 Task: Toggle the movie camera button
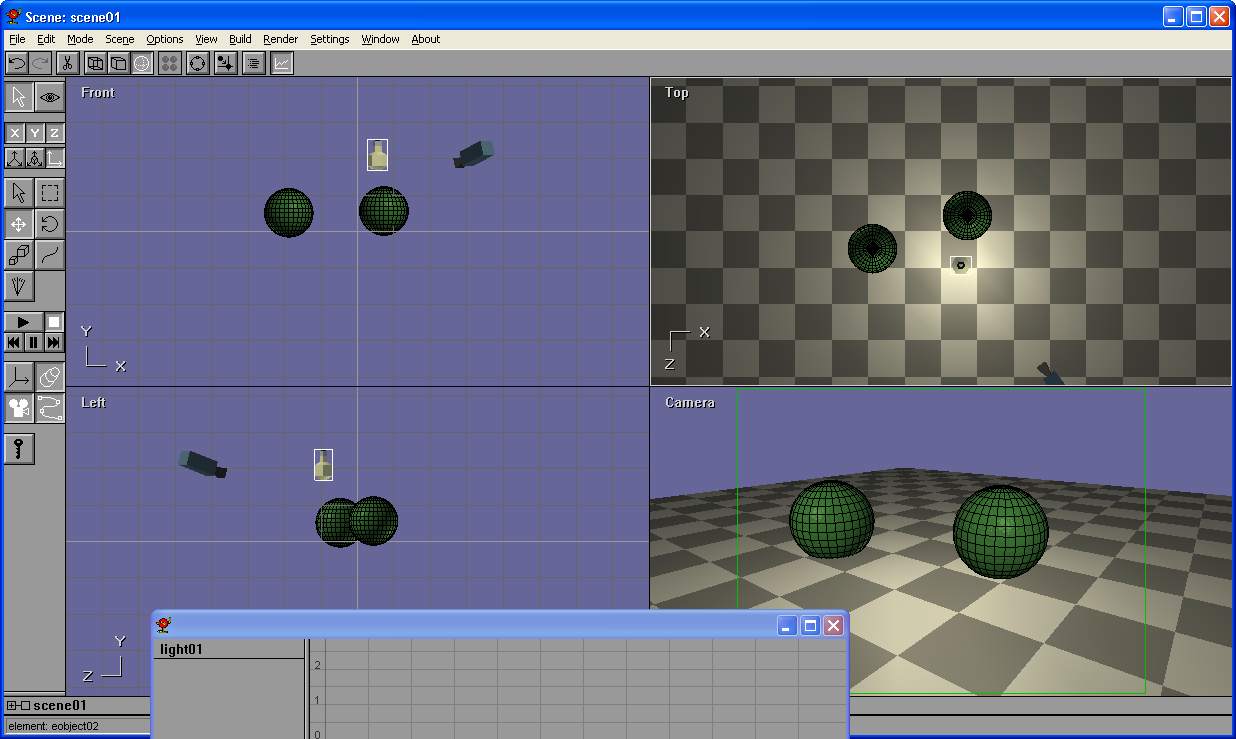(19, 408)
